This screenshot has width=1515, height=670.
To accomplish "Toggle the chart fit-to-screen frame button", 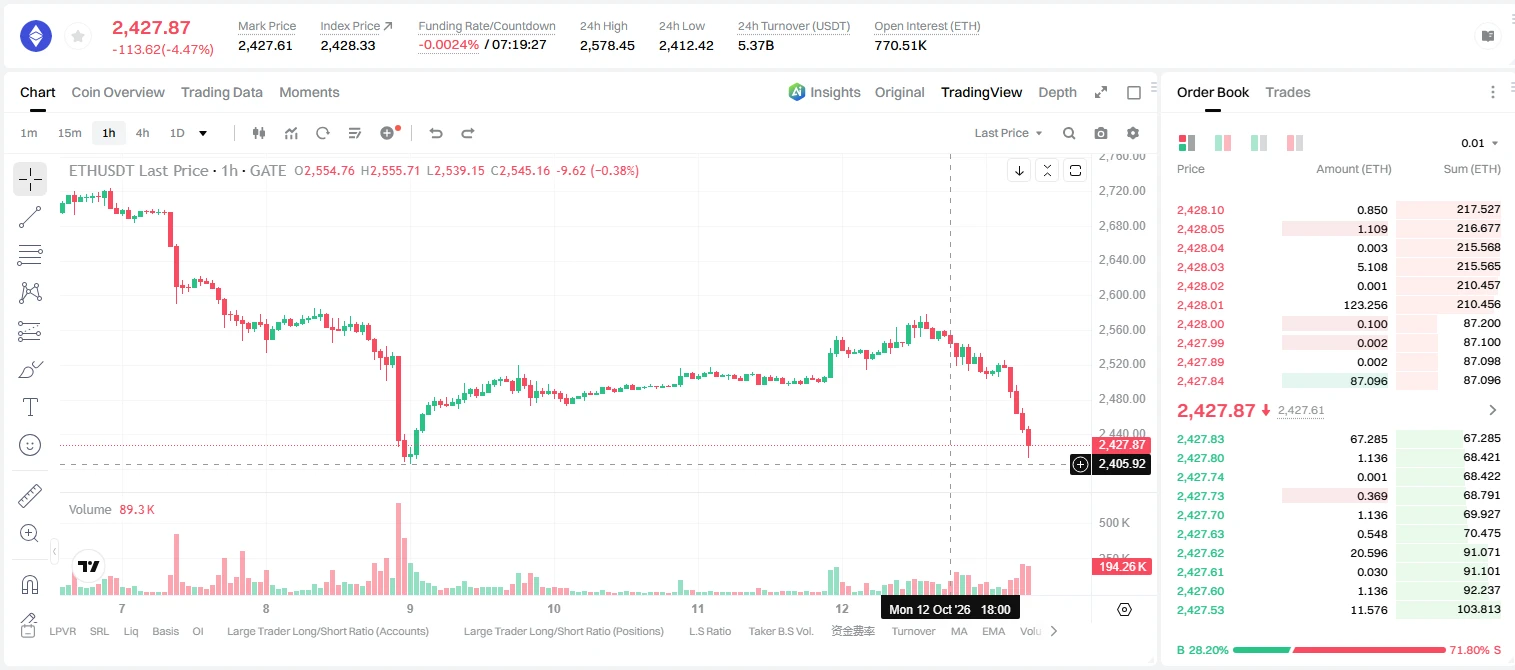I will (x=1075, y=170).
